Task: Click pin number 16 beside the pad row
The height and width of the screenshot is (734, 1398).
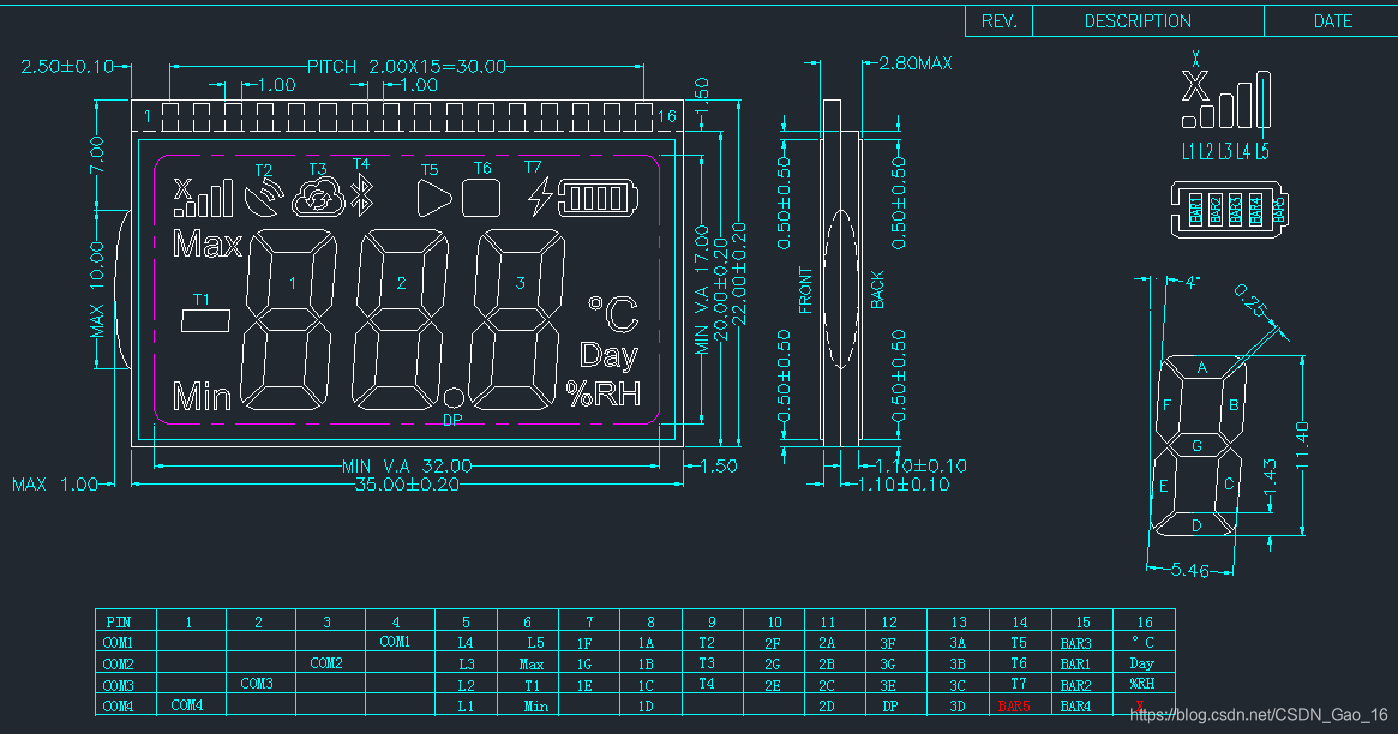Action: pyautogui.click(x=668, y=116)
